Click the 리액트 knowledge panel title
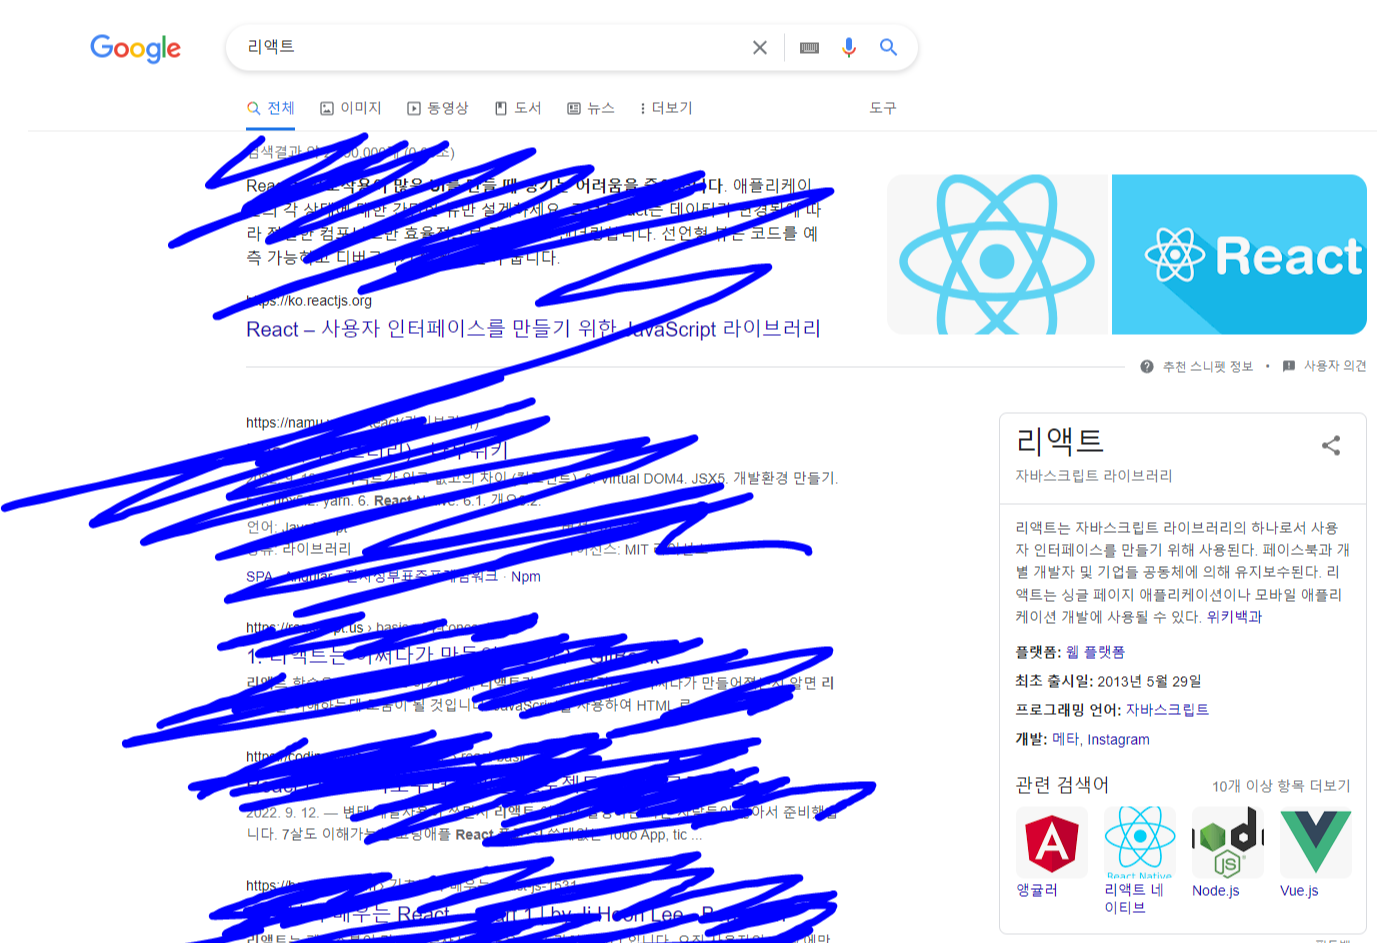 [x=1059, y=441]
